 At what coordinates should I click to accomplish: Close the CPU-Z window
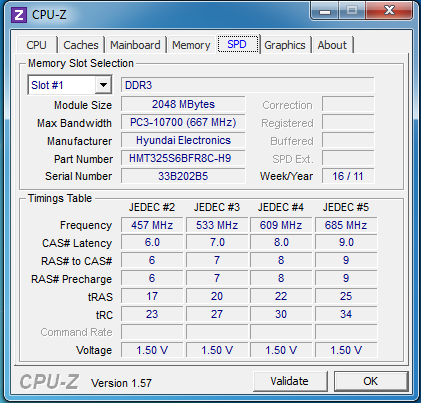(389, 11)
